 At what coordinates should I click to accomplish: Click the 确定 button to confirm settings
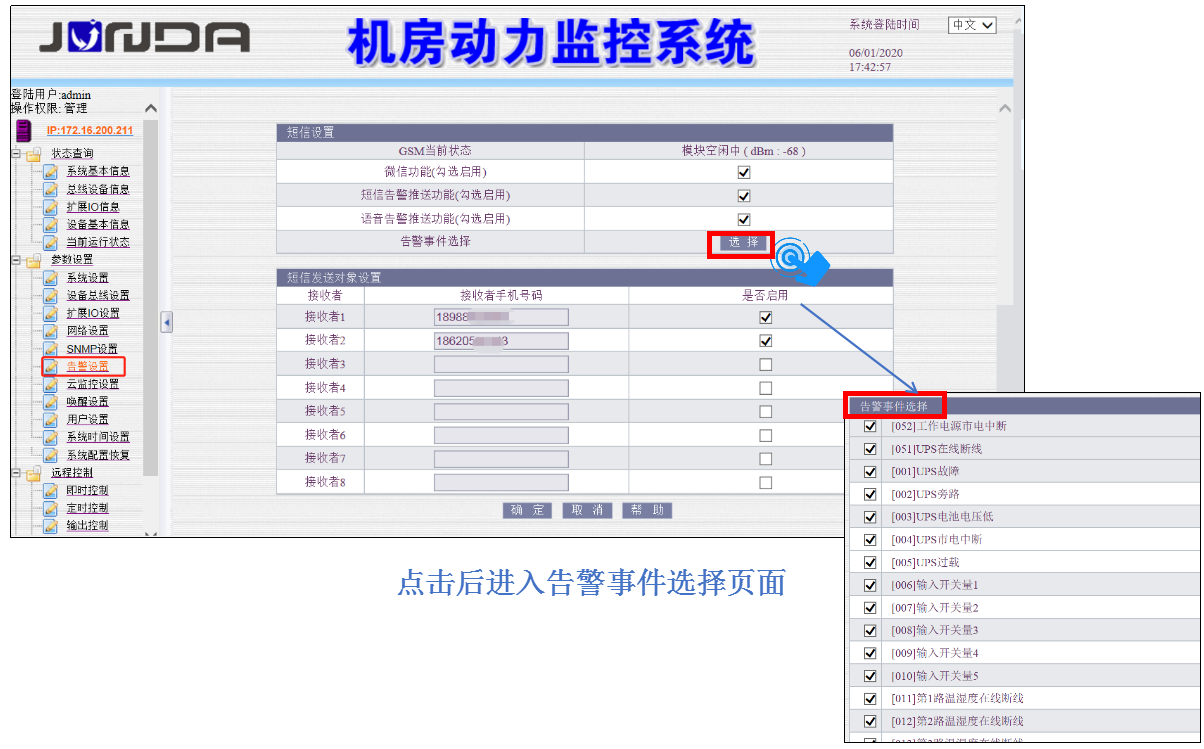(x=527, y=510)
